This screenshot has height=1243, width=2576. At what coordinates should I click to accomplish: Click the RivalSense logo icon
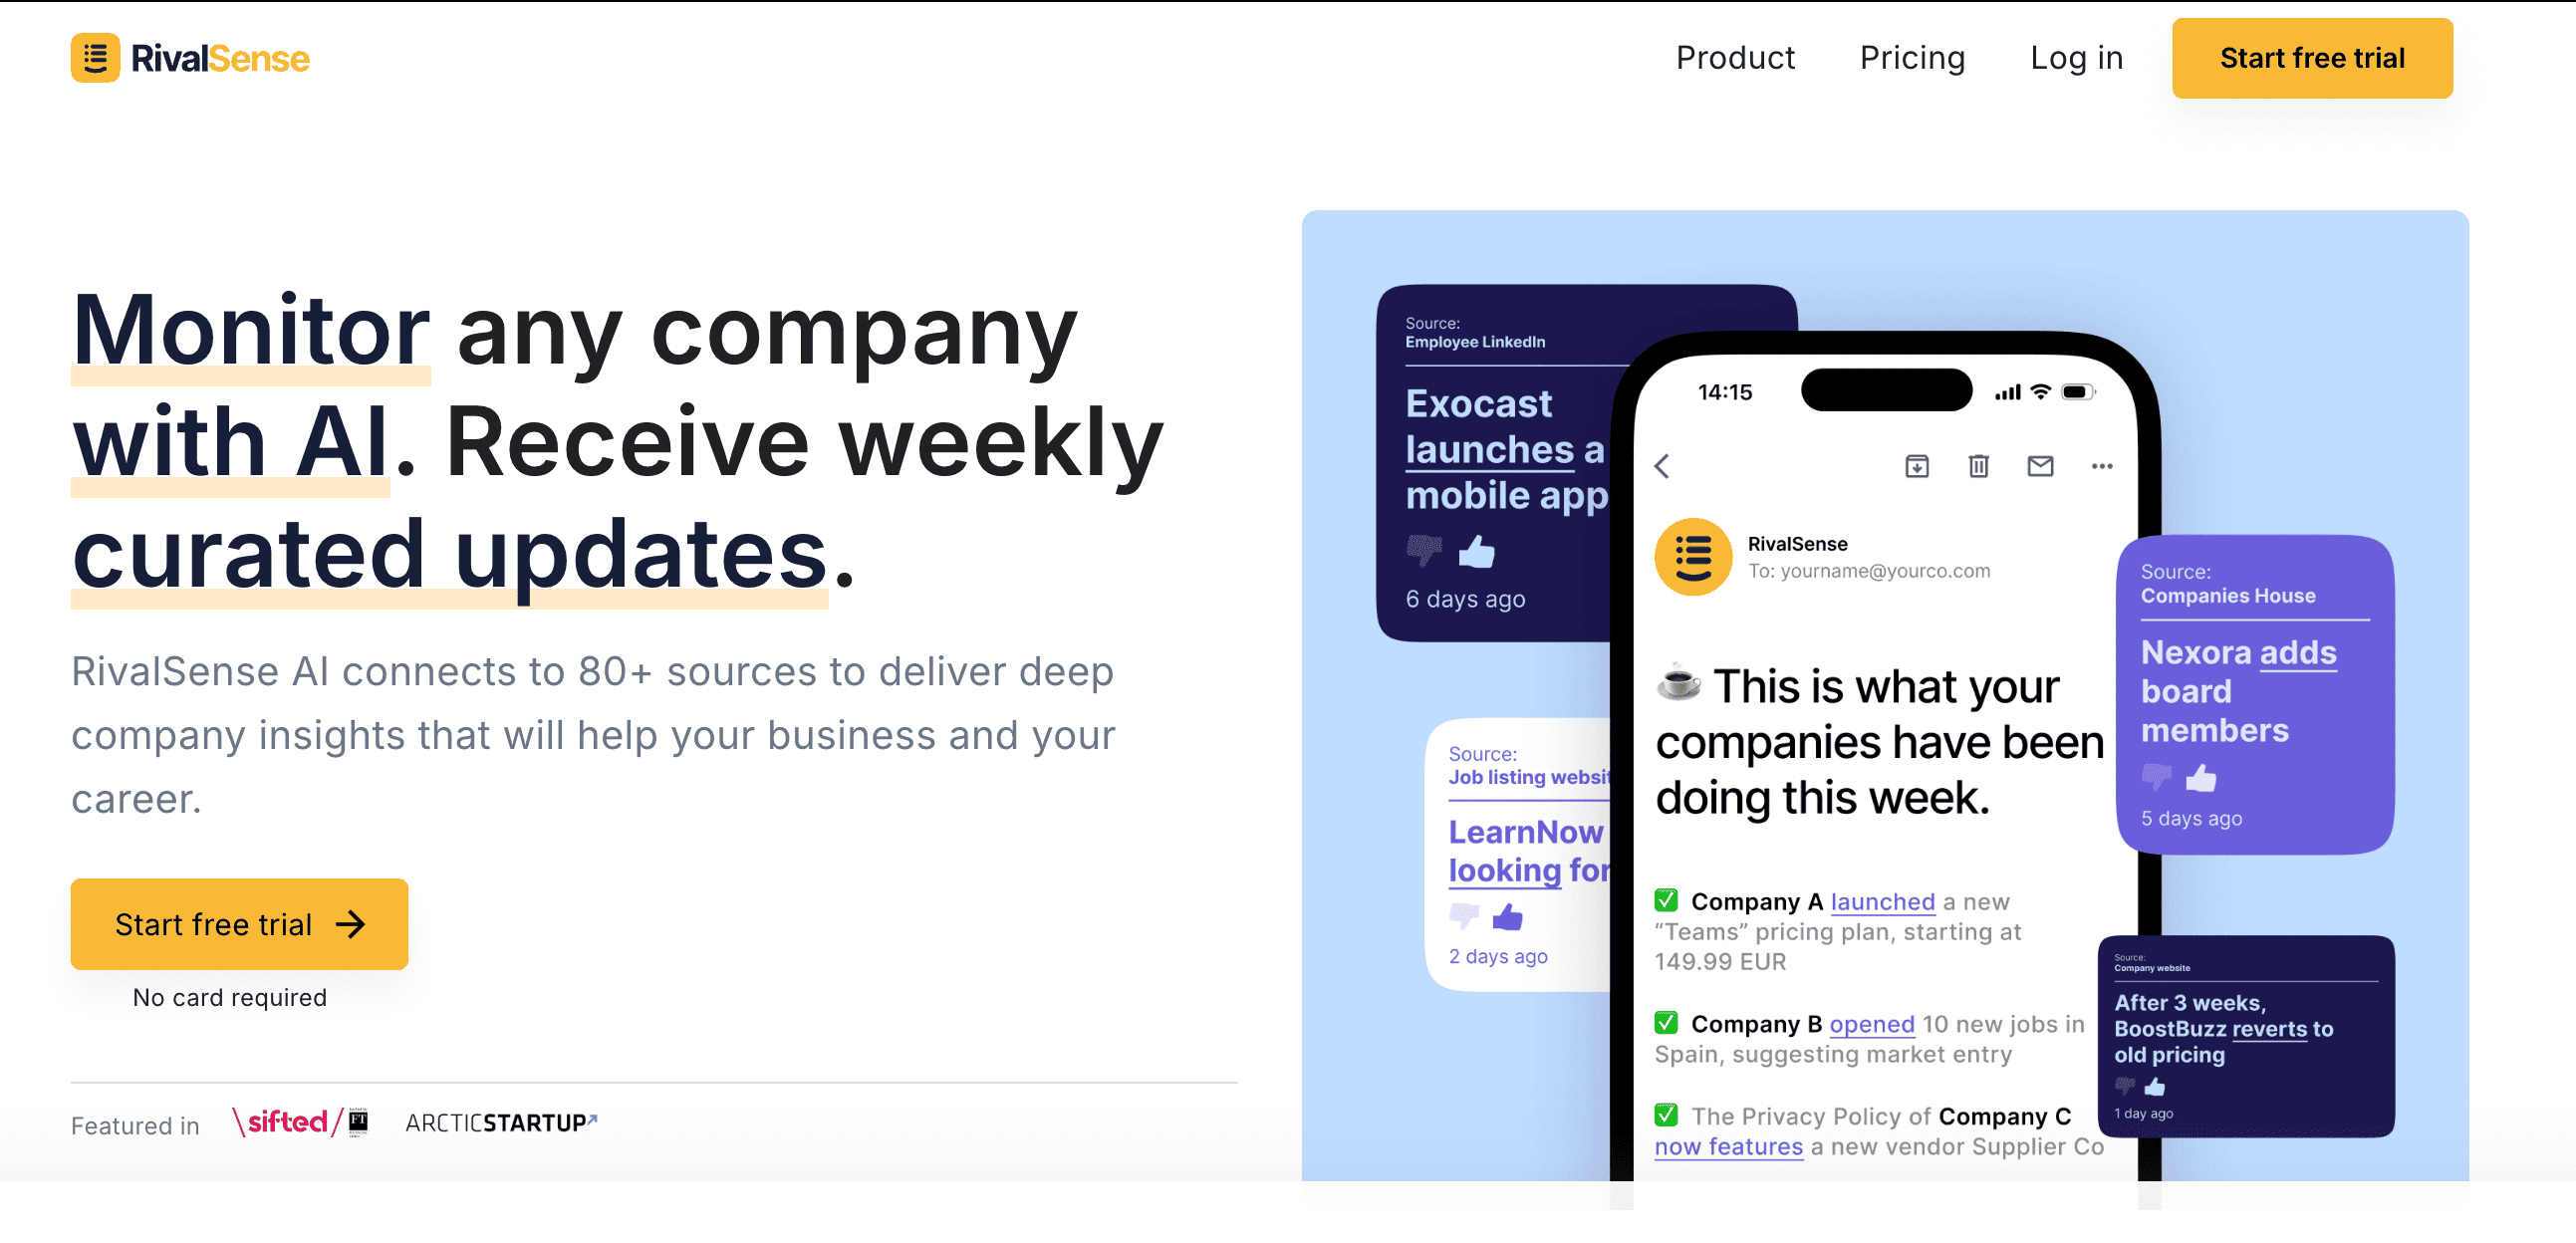point(96,58)
